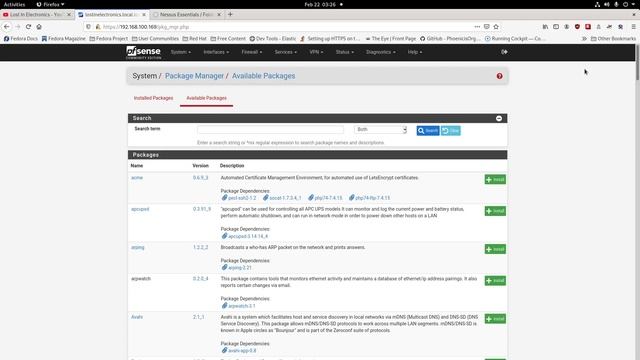Open the Avahi package link
The width and height of the screenshot is (640, 360).
(x=137, y=317)
